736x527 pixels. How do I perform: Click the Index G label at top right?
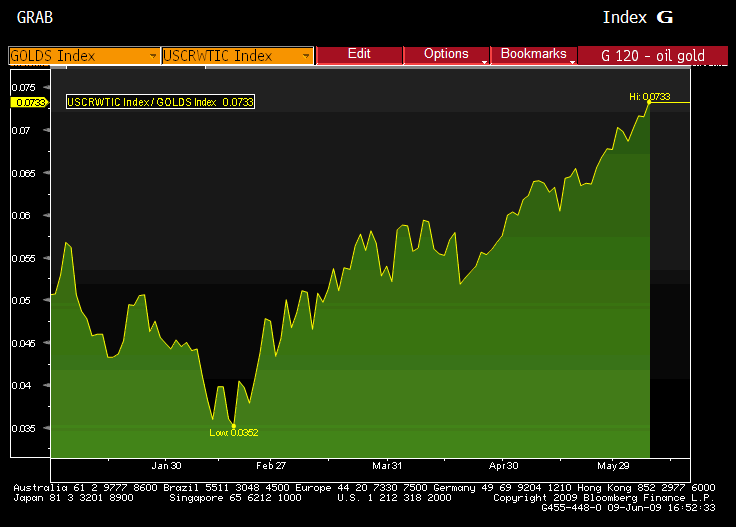click(638, 17)
